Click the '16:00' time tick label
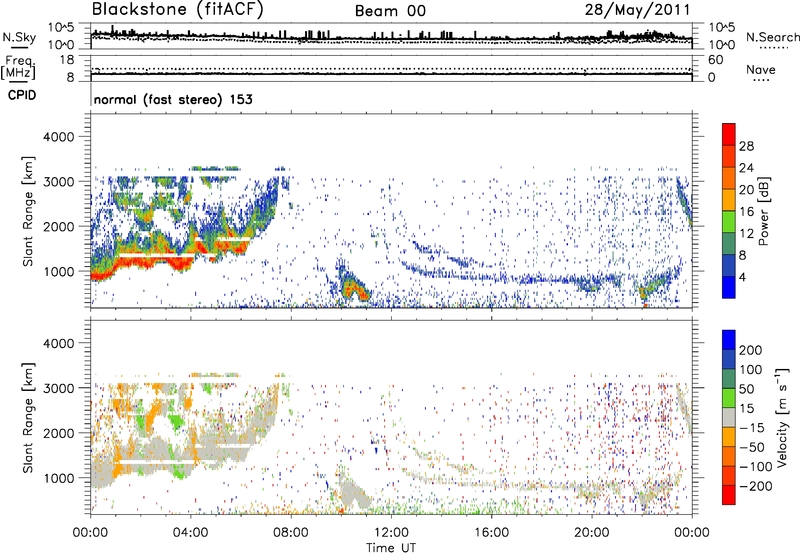The image size is (800, 554). tap(491, 533)
